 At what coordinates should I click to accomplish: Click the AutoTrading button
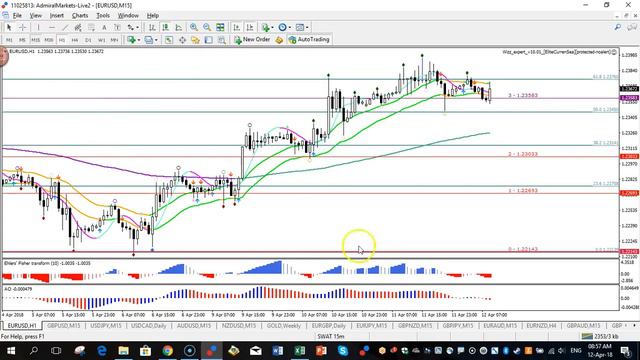coord(309,40)
